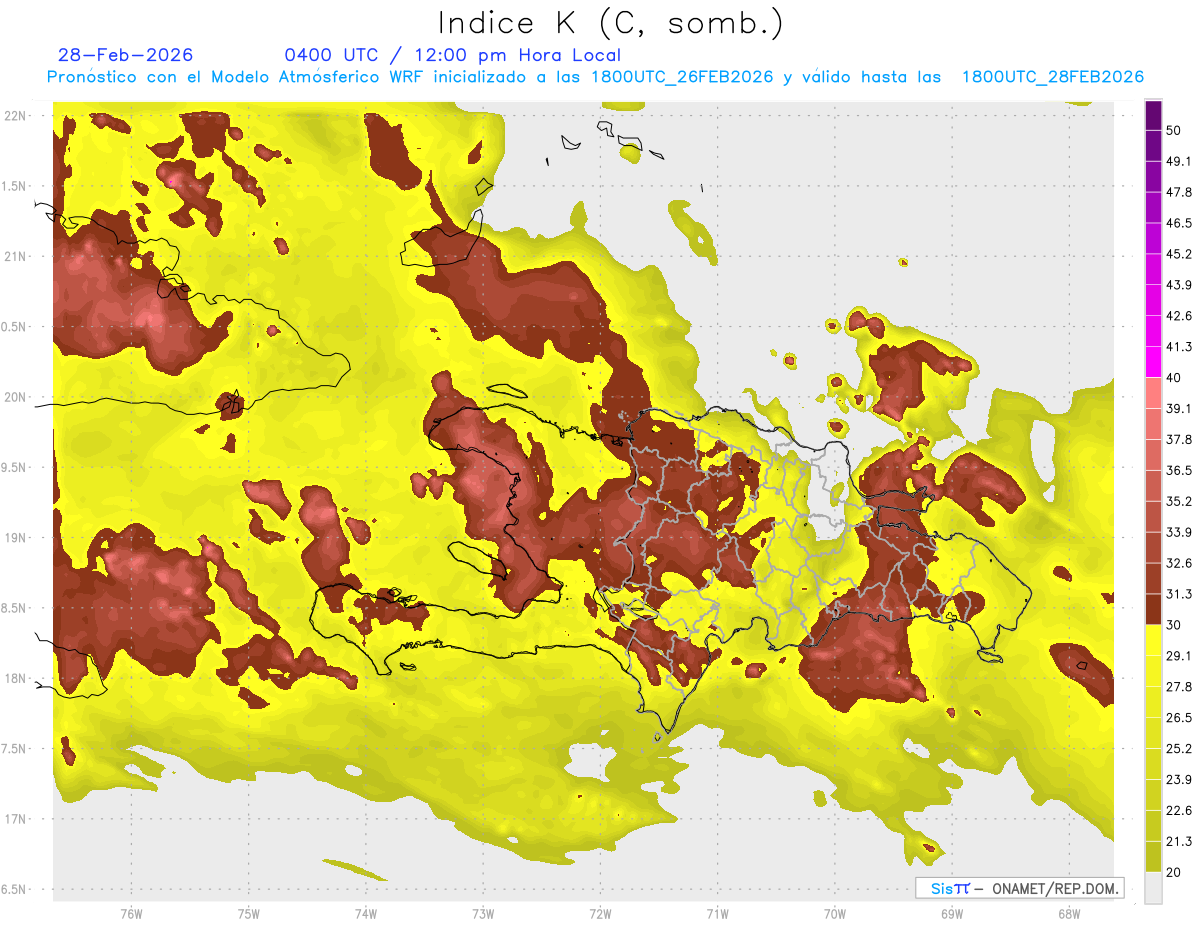The height and width of the screenshot is (927, 1200).
Task: Pick the light gray legend band below 20
Action: (1153, 887)
